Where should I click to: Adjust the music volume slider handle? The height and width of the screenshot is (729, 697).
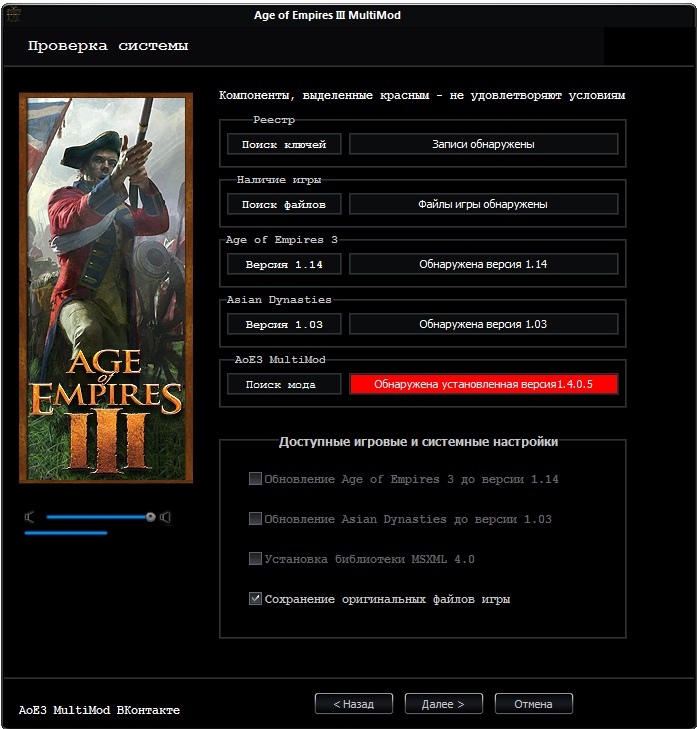point(150,517)
